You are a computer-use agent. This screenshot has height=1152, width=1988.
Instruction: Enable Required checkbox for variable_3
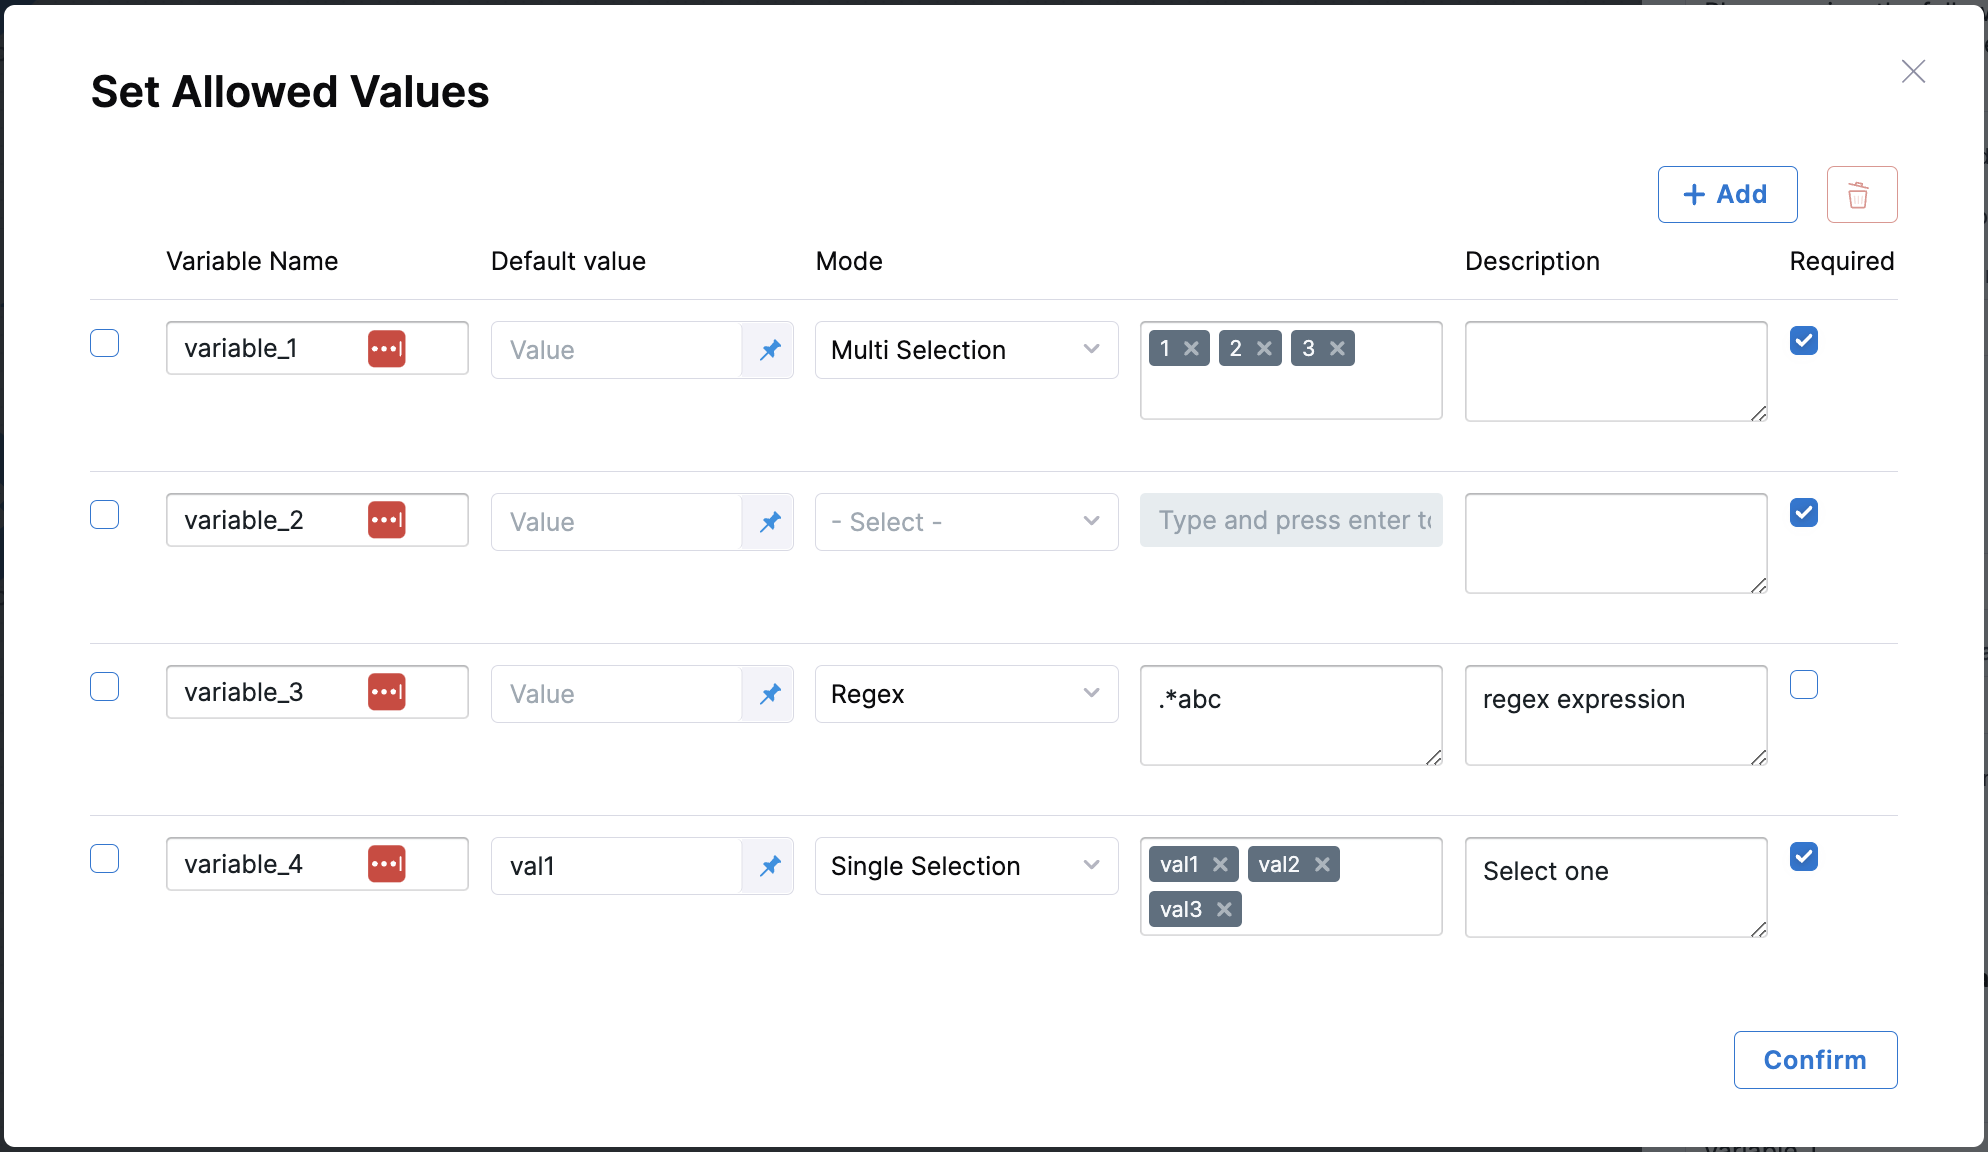1803,685
